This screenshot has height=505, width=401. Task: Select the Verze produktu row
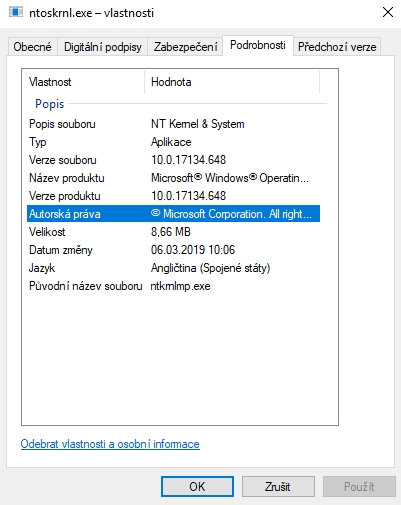tap(173, 196)
